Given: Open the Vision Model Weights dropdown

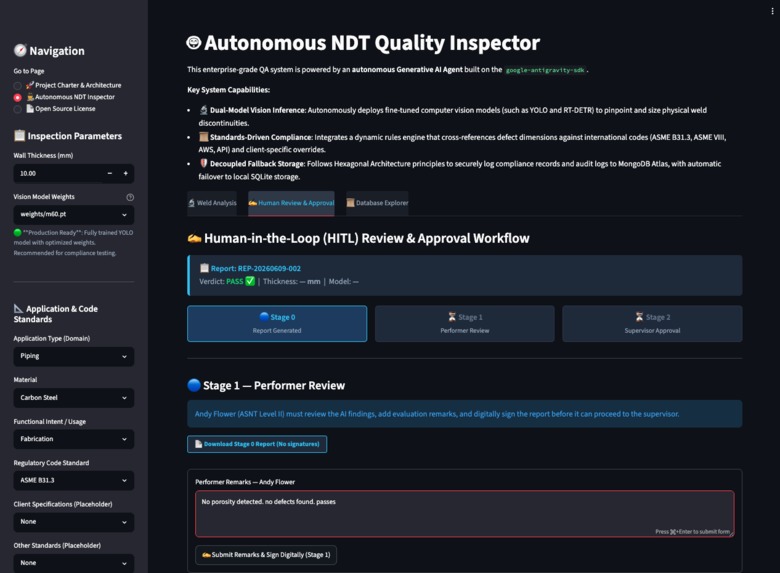Looking at the screenshot, I should (x=74, y=214).
